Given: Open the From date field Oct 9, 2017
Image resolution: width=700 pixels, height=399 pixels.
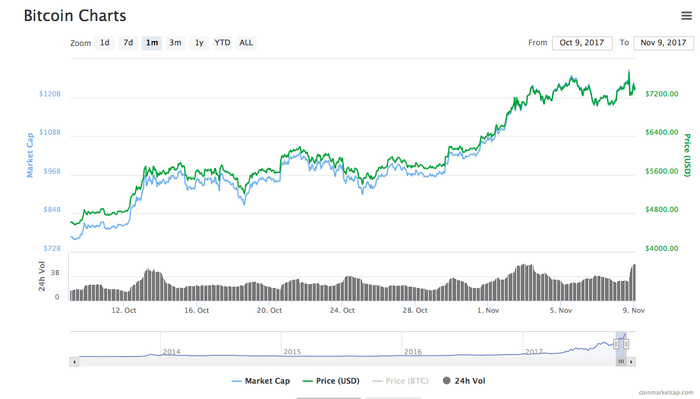Looking at the screenshot, I should [582, 43].
